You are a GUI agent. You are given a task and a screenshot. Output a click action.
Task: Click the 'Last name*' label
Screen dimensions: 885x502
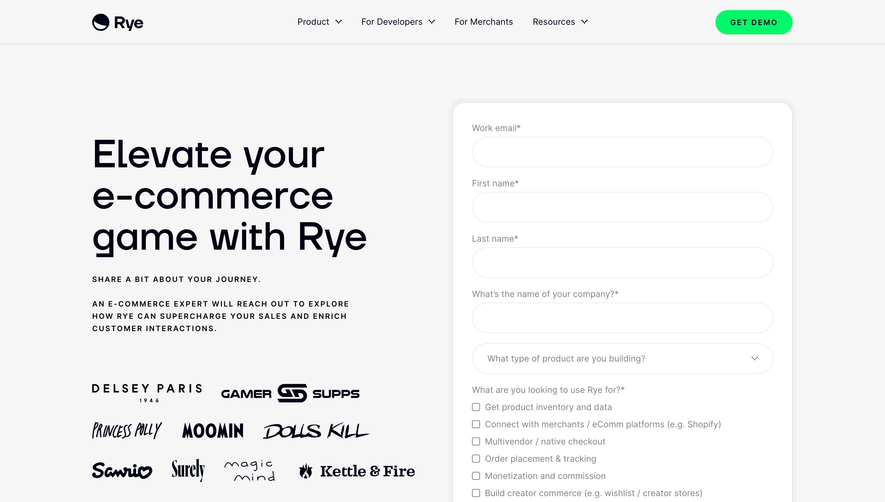pos(495,239)
